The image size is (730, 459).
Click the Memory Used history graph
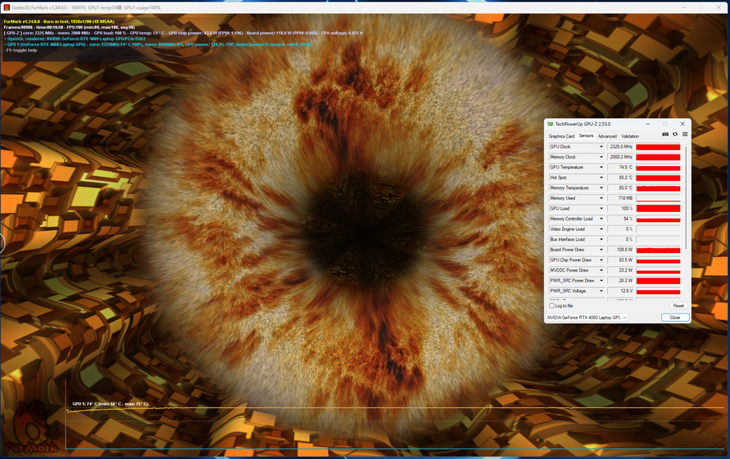tap(658, 198)
